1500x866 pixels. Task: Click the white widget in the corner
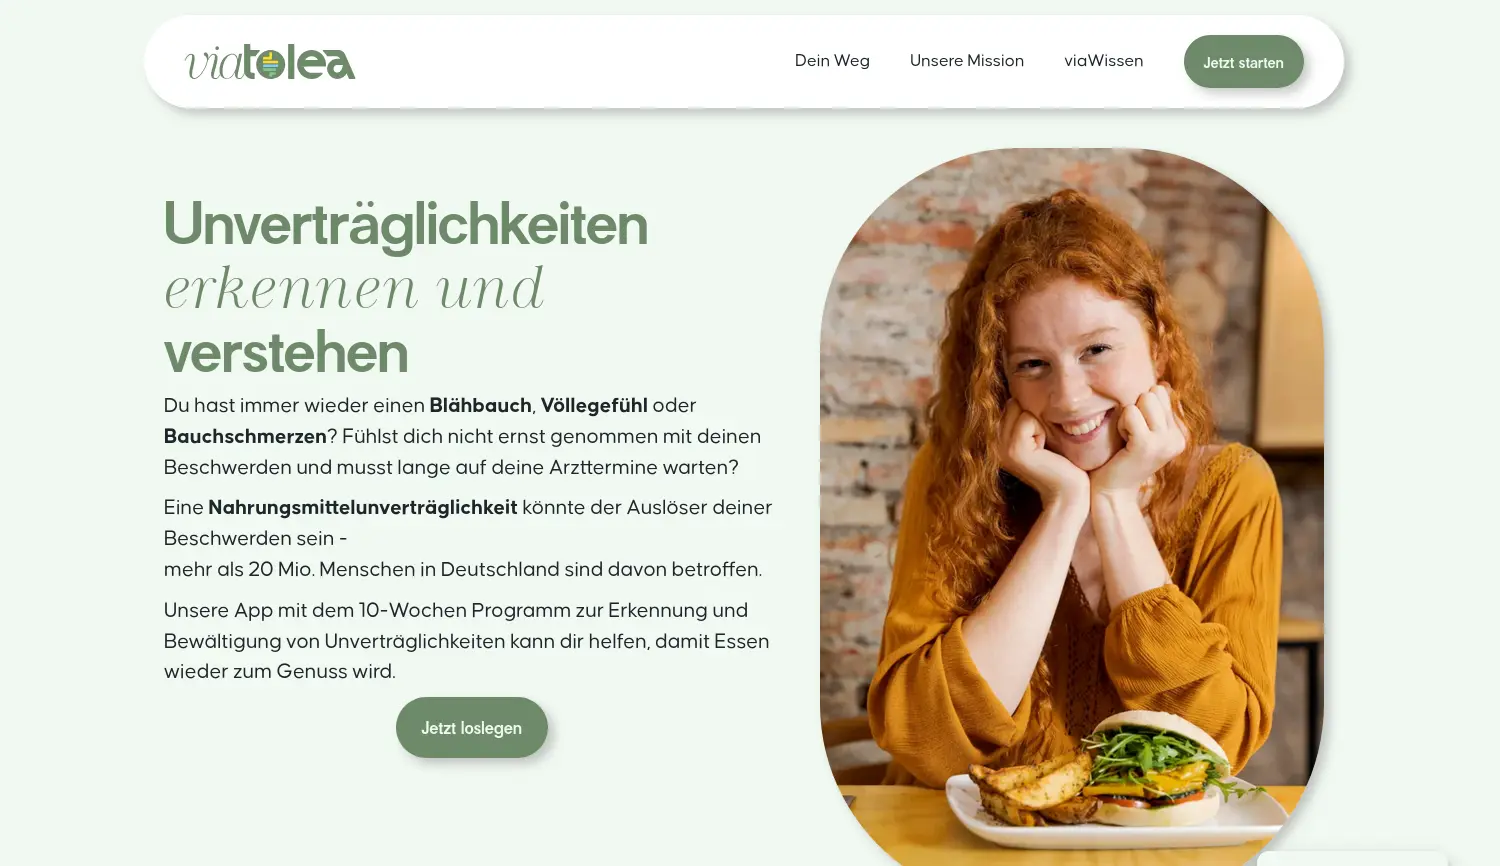(x=1352, y=859)
